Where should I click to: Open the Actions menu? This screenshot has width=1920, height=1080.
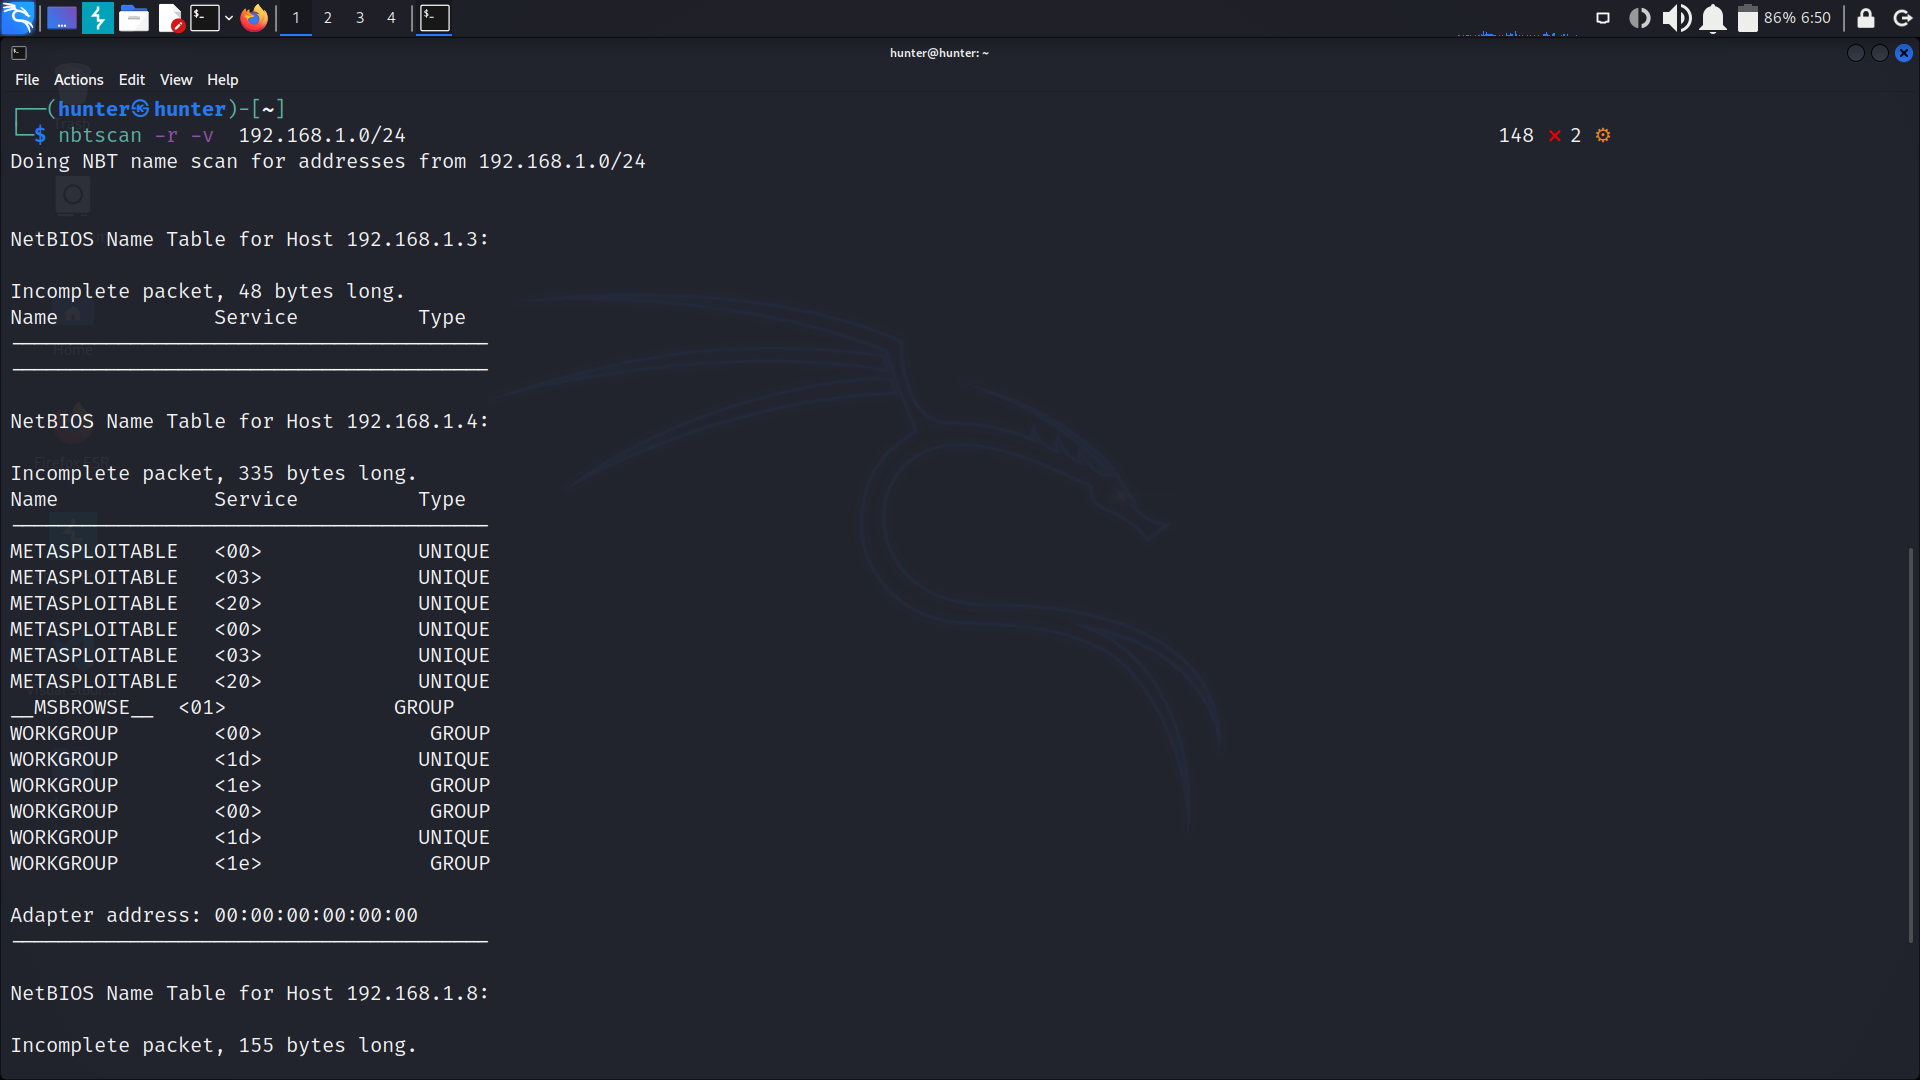78,80
